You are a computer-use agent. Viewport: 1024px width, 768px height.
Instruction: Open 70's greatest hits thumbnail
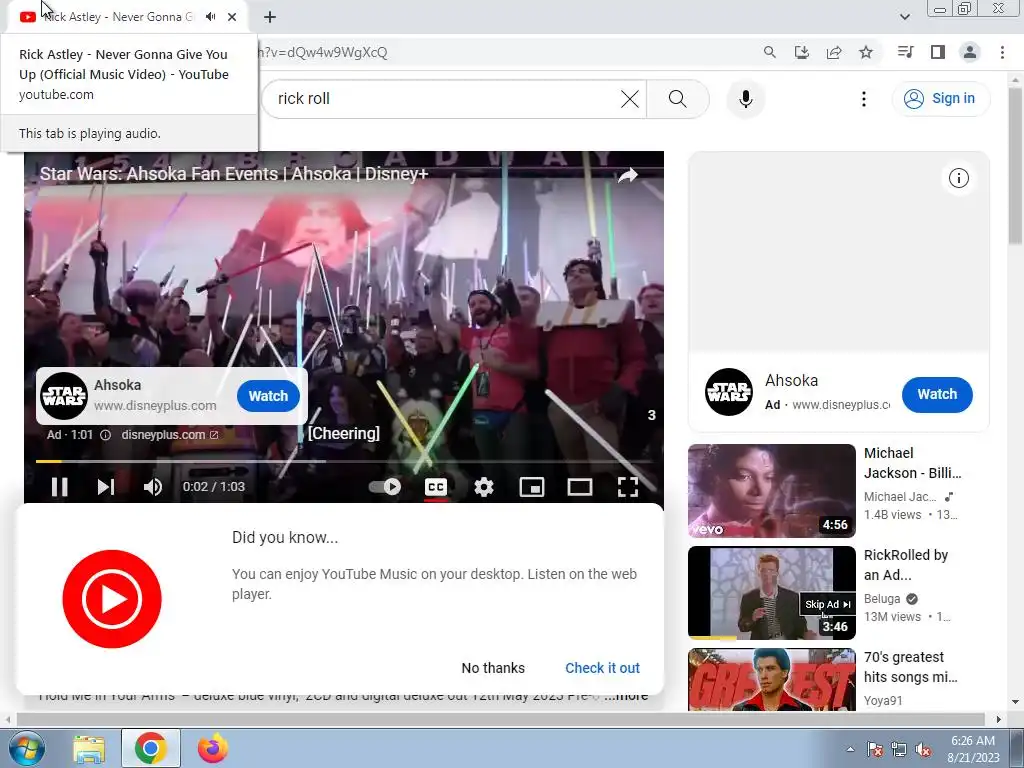tap(771, 679)
